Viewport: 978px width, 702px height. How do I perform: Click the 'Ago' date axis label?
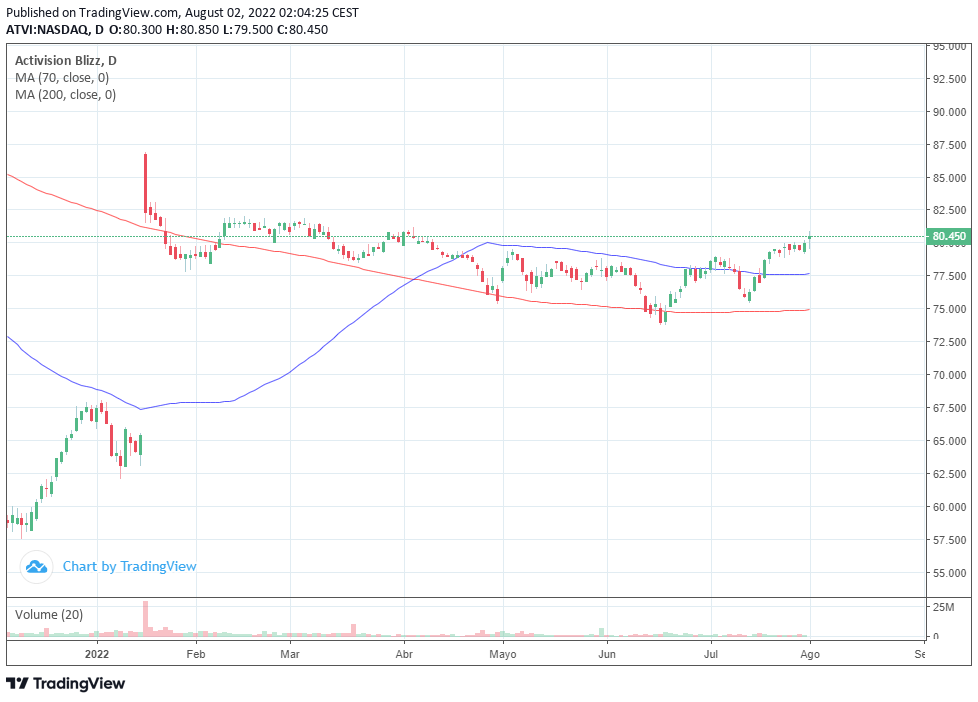coord(810,654)
